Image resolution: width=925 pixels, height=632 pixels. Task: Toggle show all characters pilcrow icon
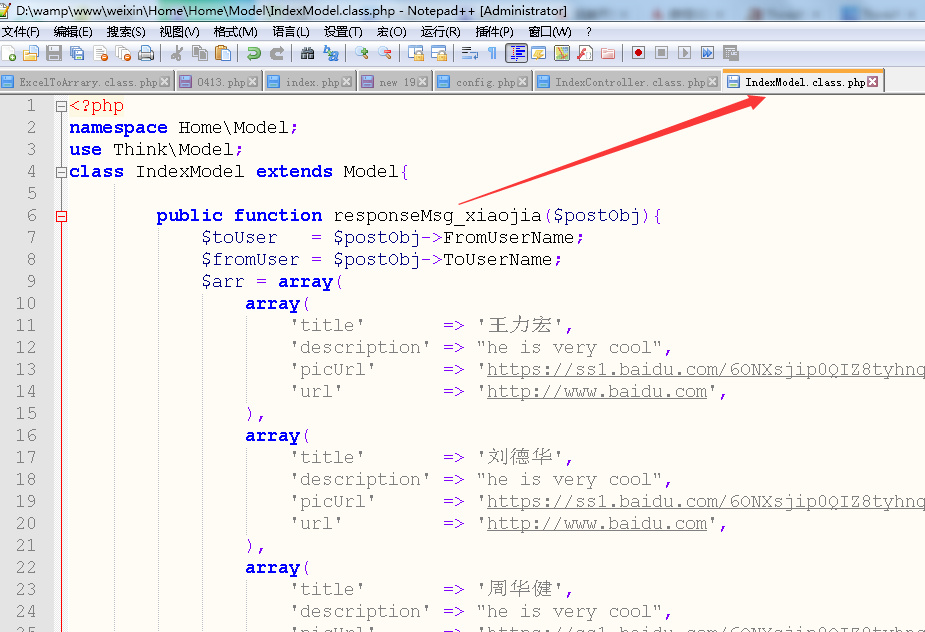492,53
